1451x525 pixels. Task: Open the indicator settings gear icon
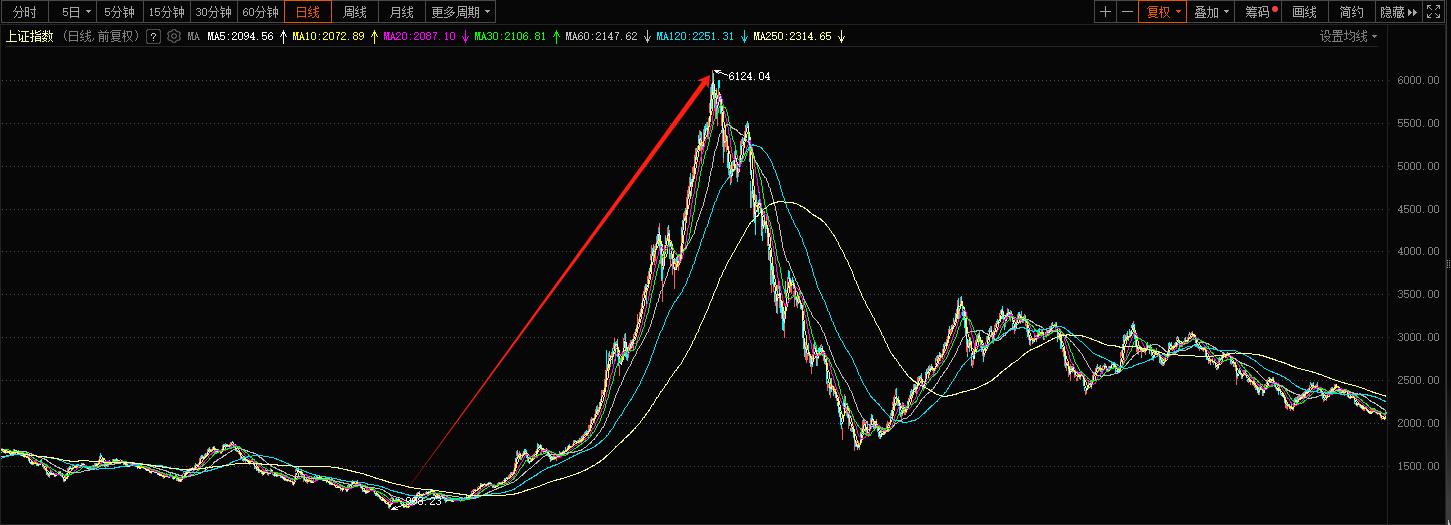point(174,37)
